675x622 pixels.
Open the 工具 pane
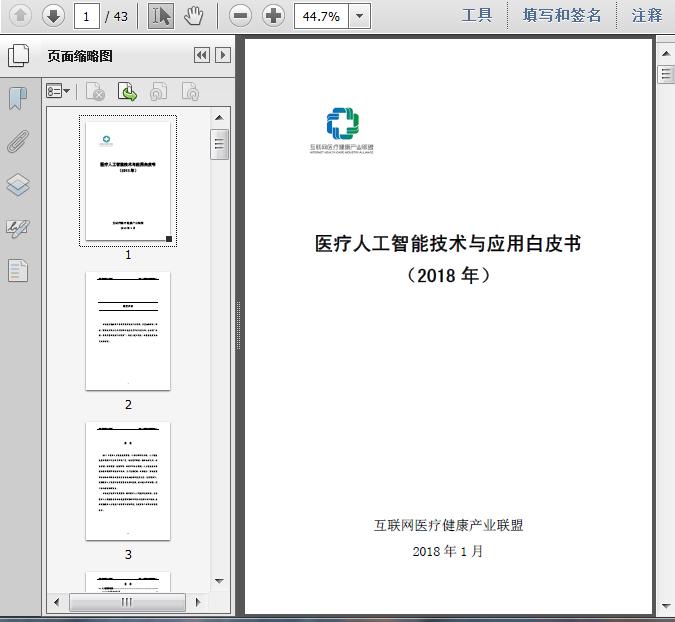477,15
